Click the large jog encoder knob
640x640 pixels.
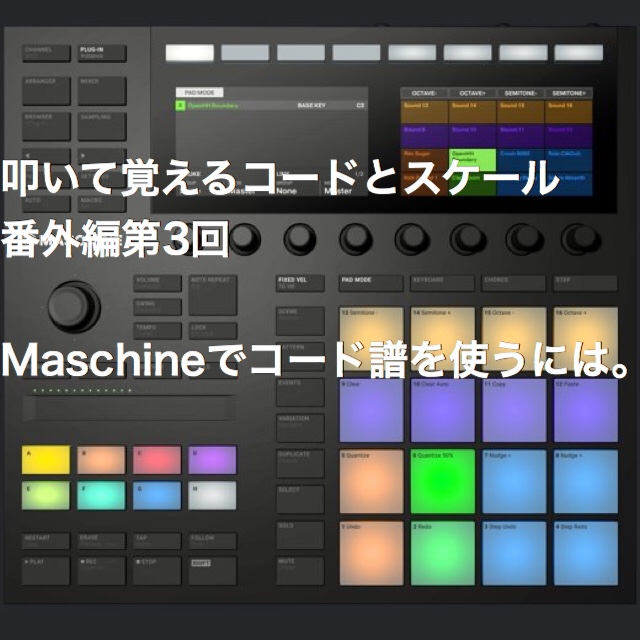pyautogui.click(x=73, y=307)
